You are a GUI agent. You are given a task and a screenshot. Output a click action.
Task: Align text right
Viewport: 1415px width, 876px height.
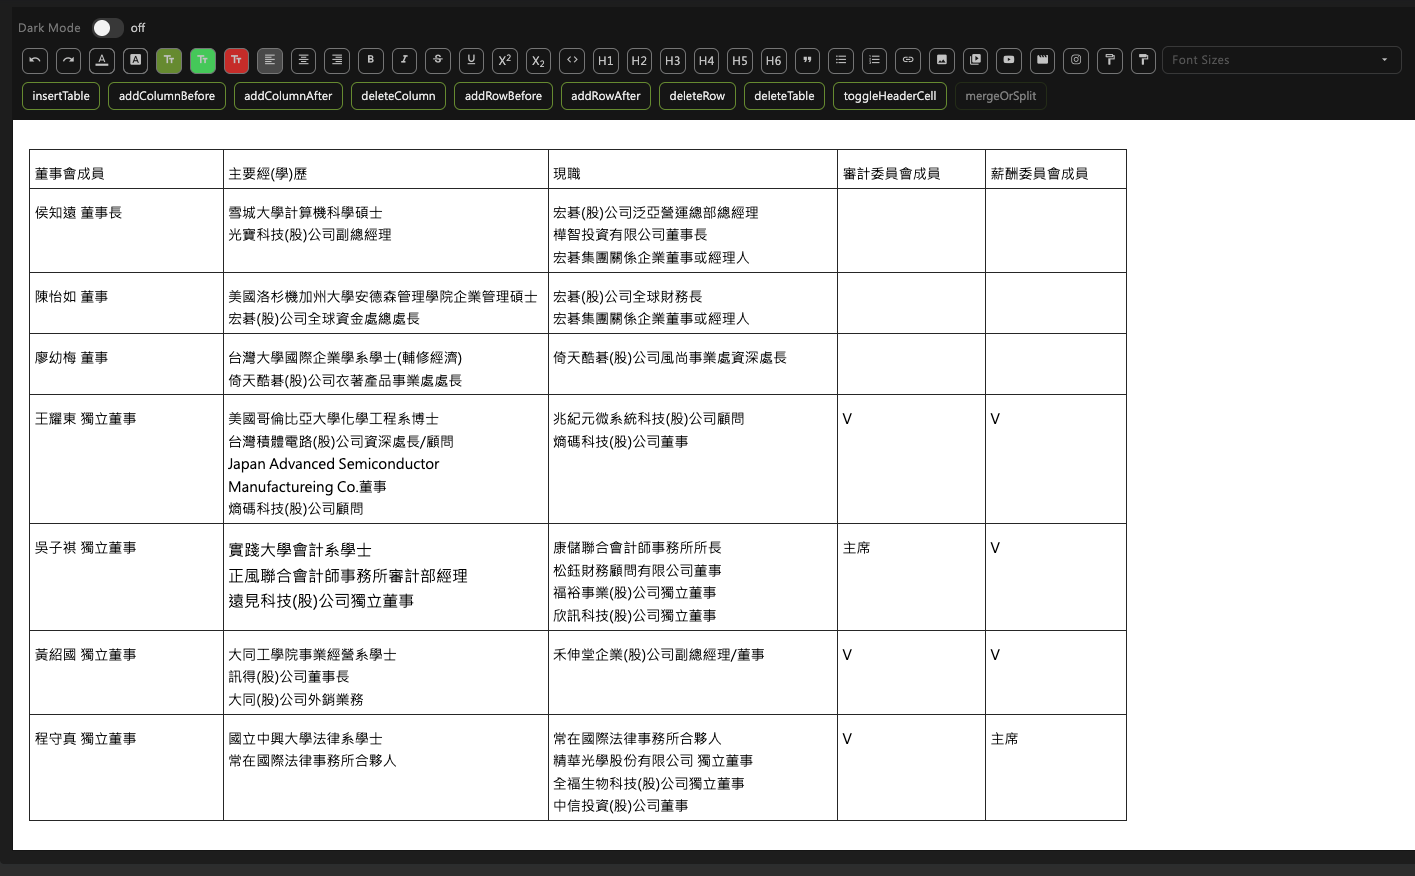[x=337, y=60]
